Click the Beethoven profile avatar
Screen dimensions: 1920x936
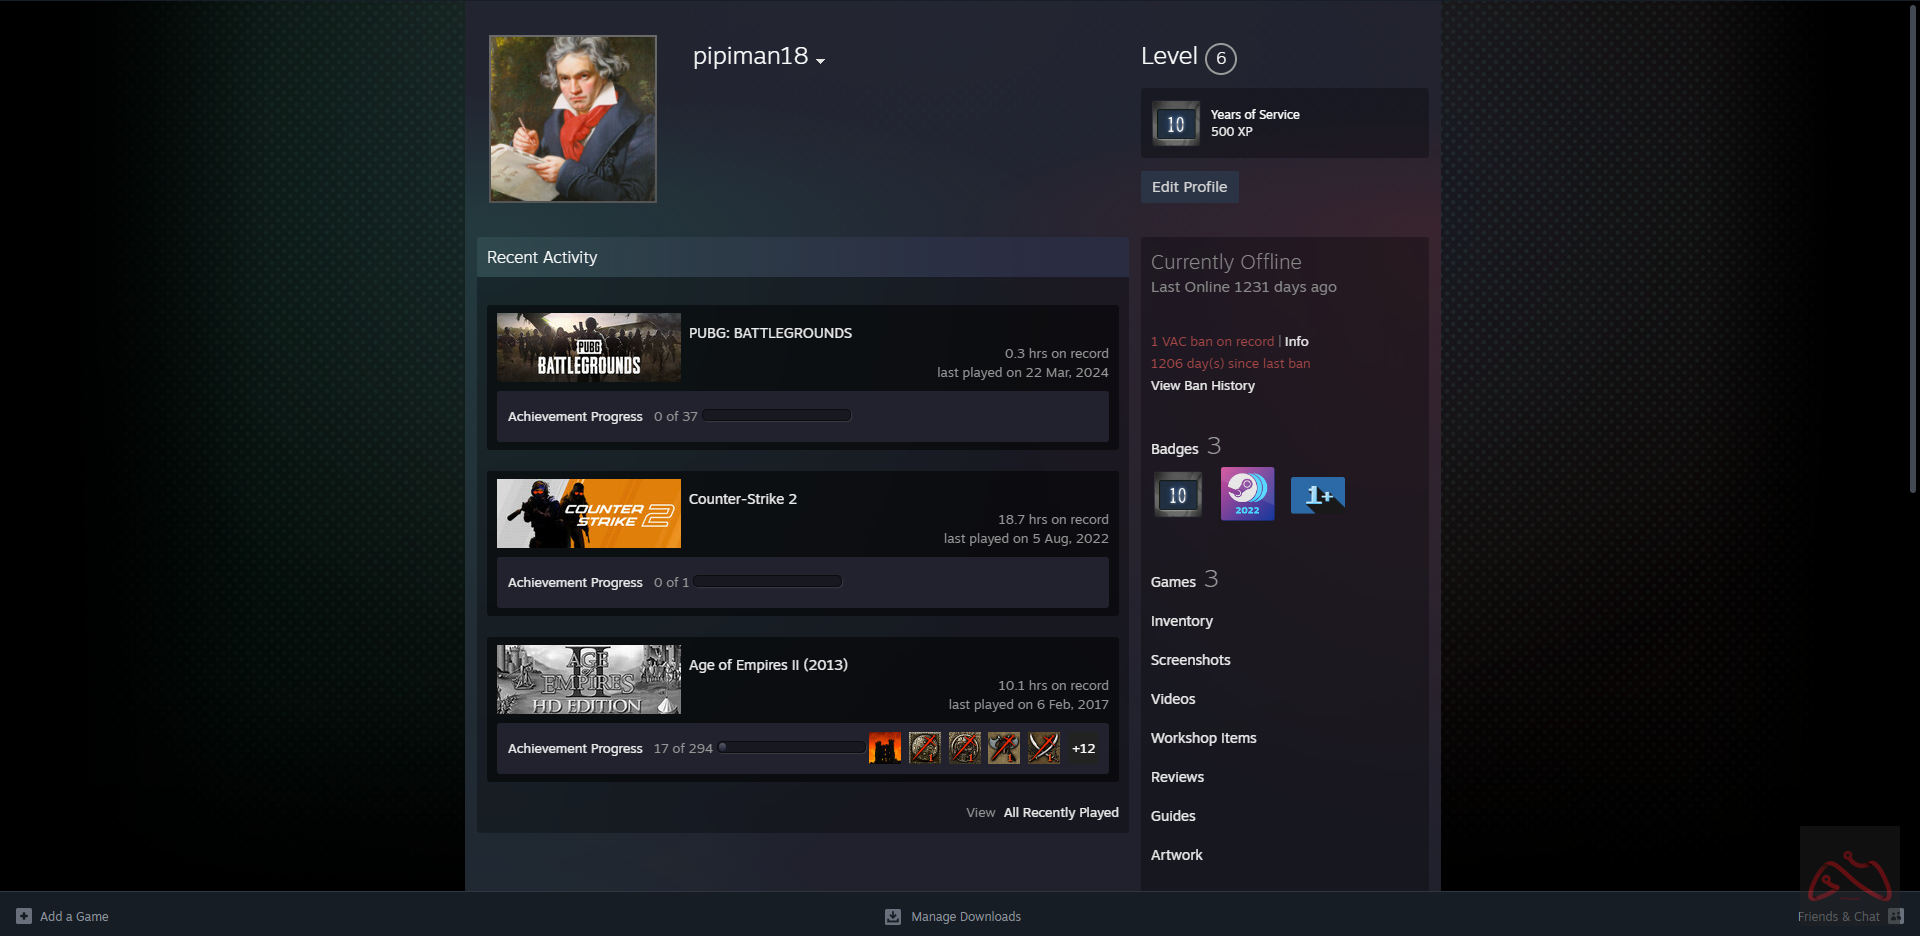click(x=573, y=119)
